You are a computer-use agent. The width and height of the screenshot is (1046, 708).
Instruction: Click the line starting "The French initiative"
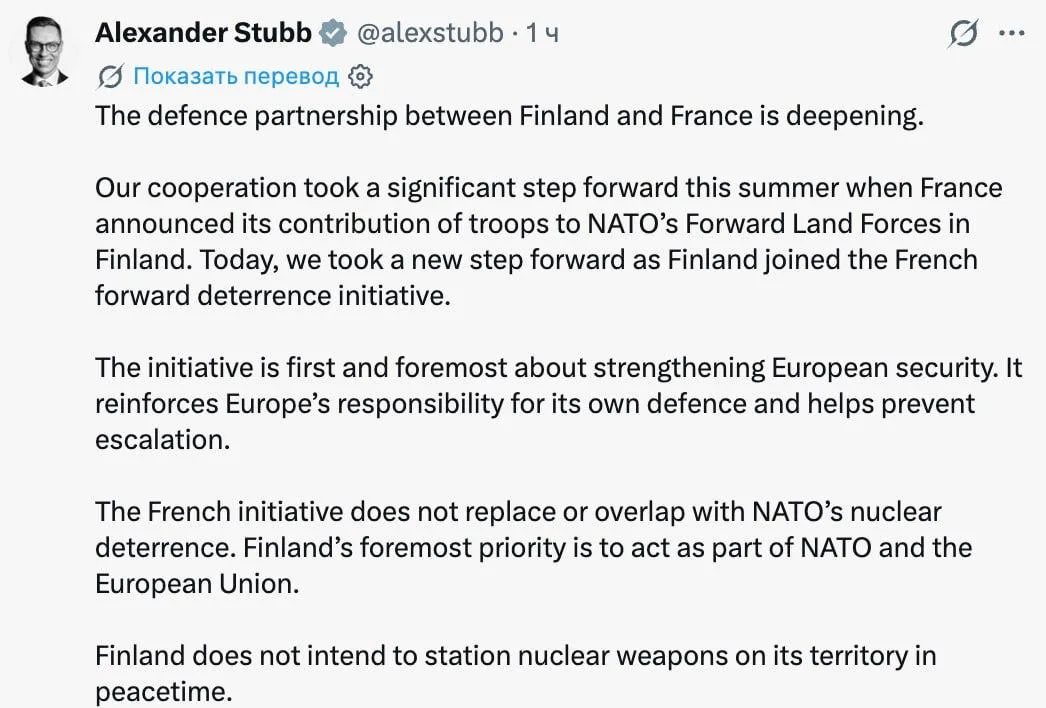[518, 512]
